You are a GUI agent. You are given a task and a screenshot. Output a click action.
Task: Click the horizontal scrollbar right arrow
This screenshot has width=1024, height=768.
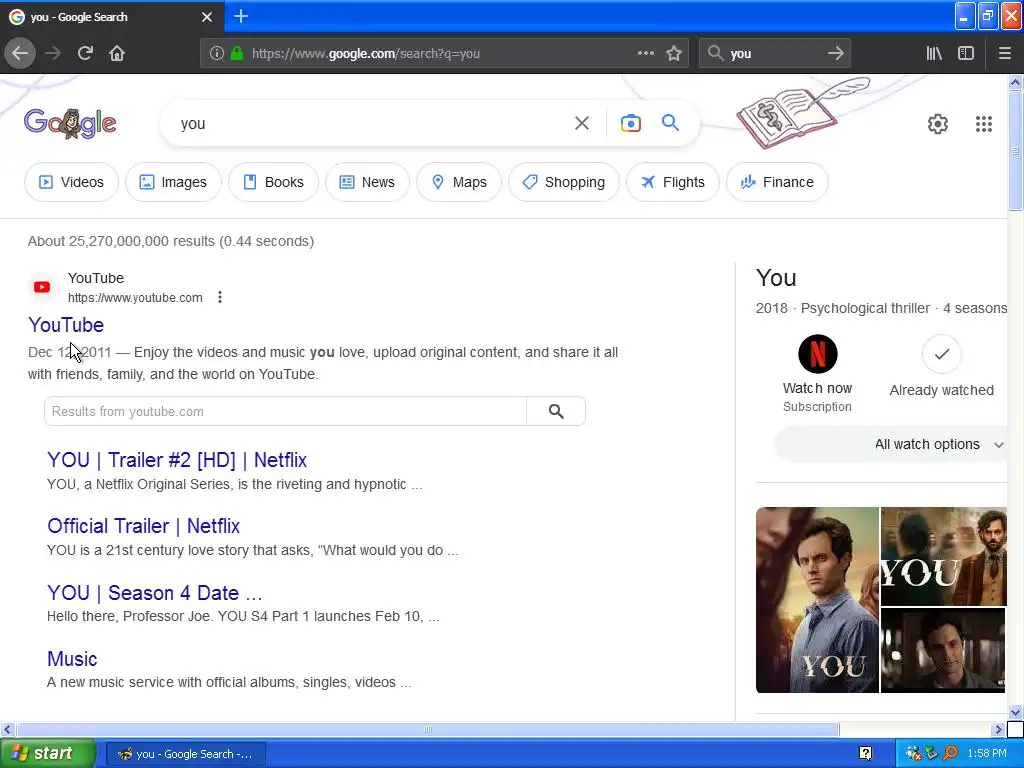click(998, 729)
